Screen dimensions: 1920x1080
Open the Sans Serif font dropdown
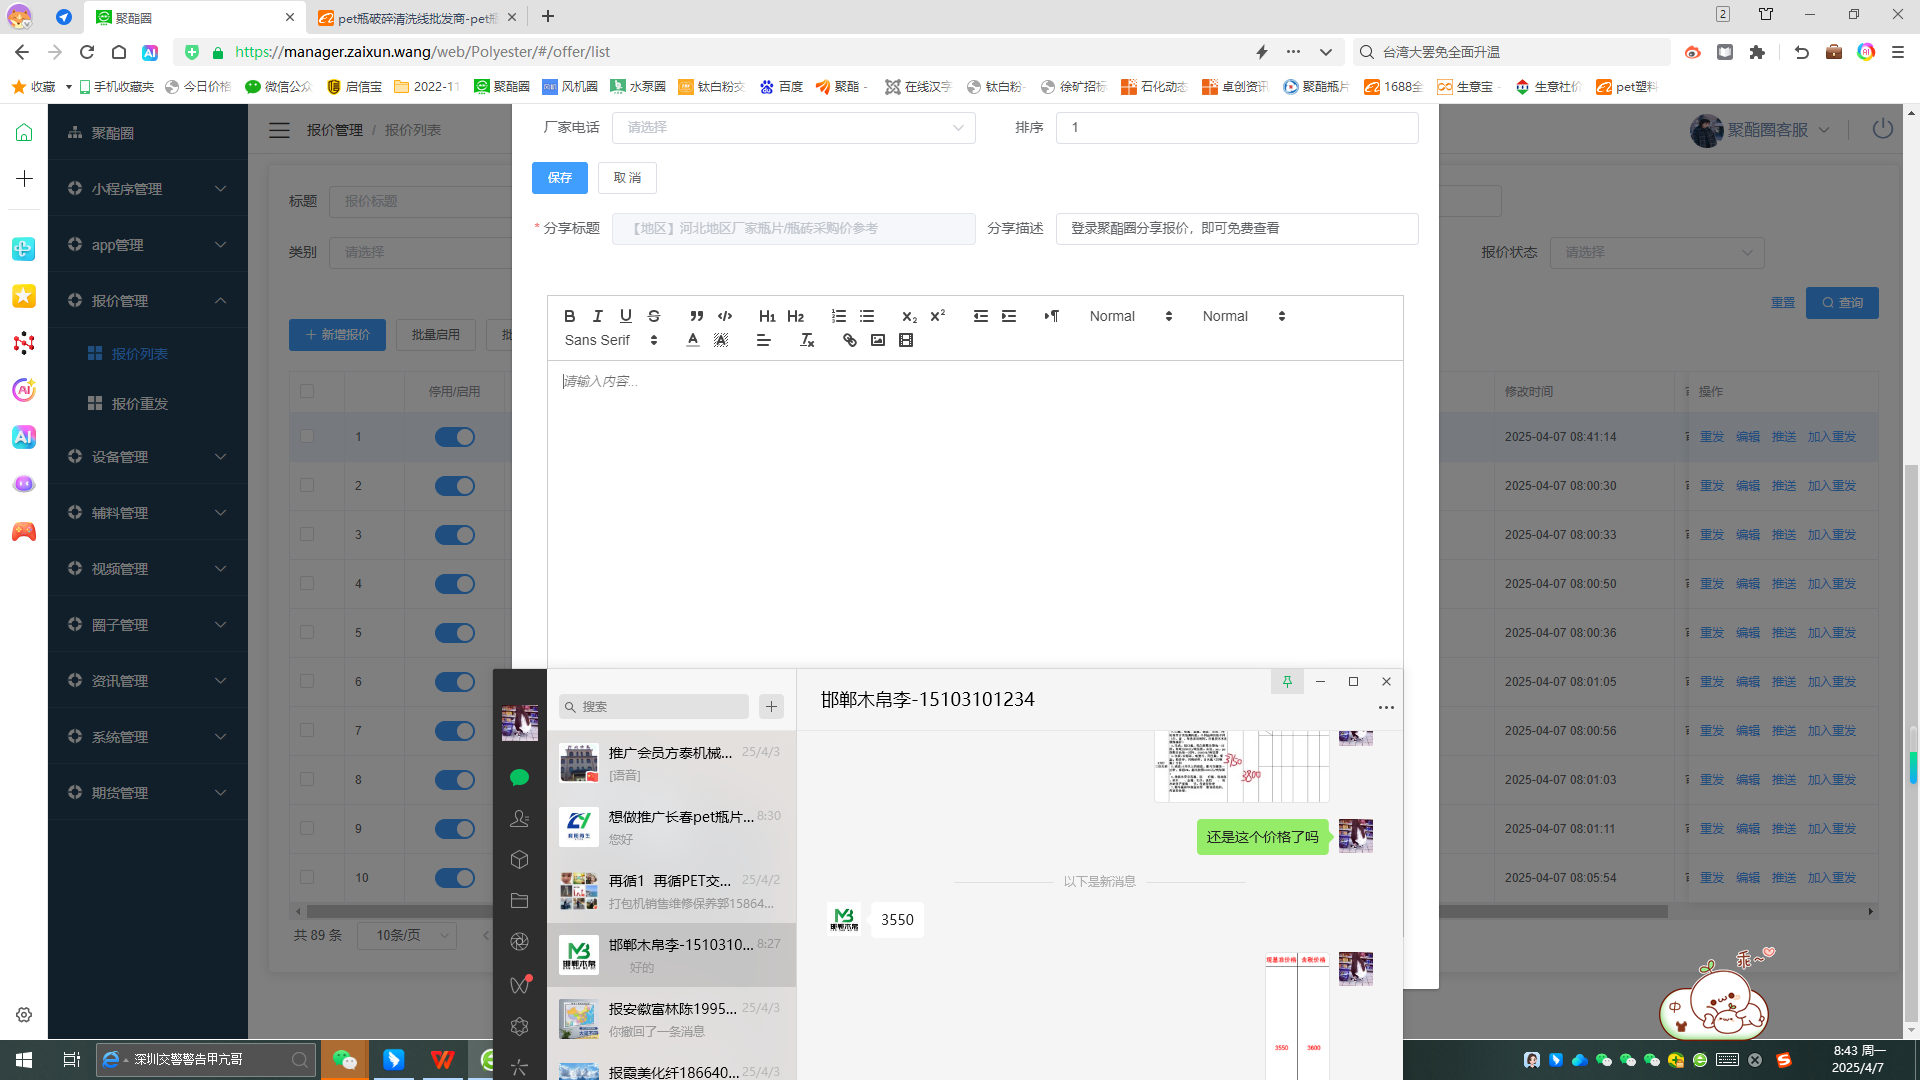tap(610, 341)
